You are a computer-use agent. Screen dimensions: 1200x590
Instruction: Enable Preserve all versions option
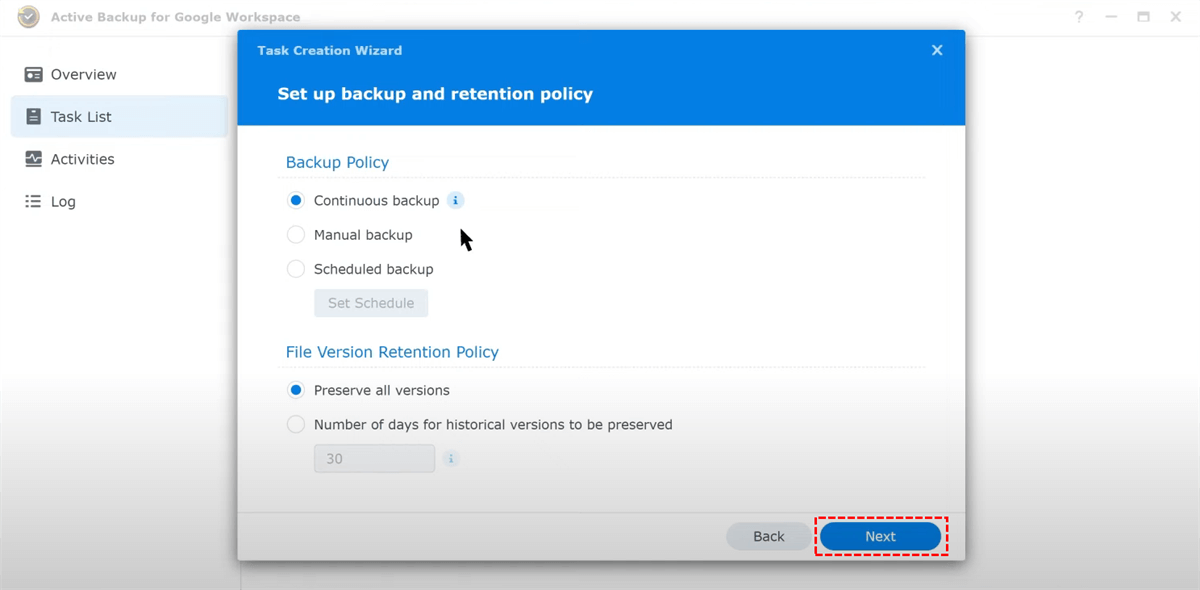[x=296, y=390]
